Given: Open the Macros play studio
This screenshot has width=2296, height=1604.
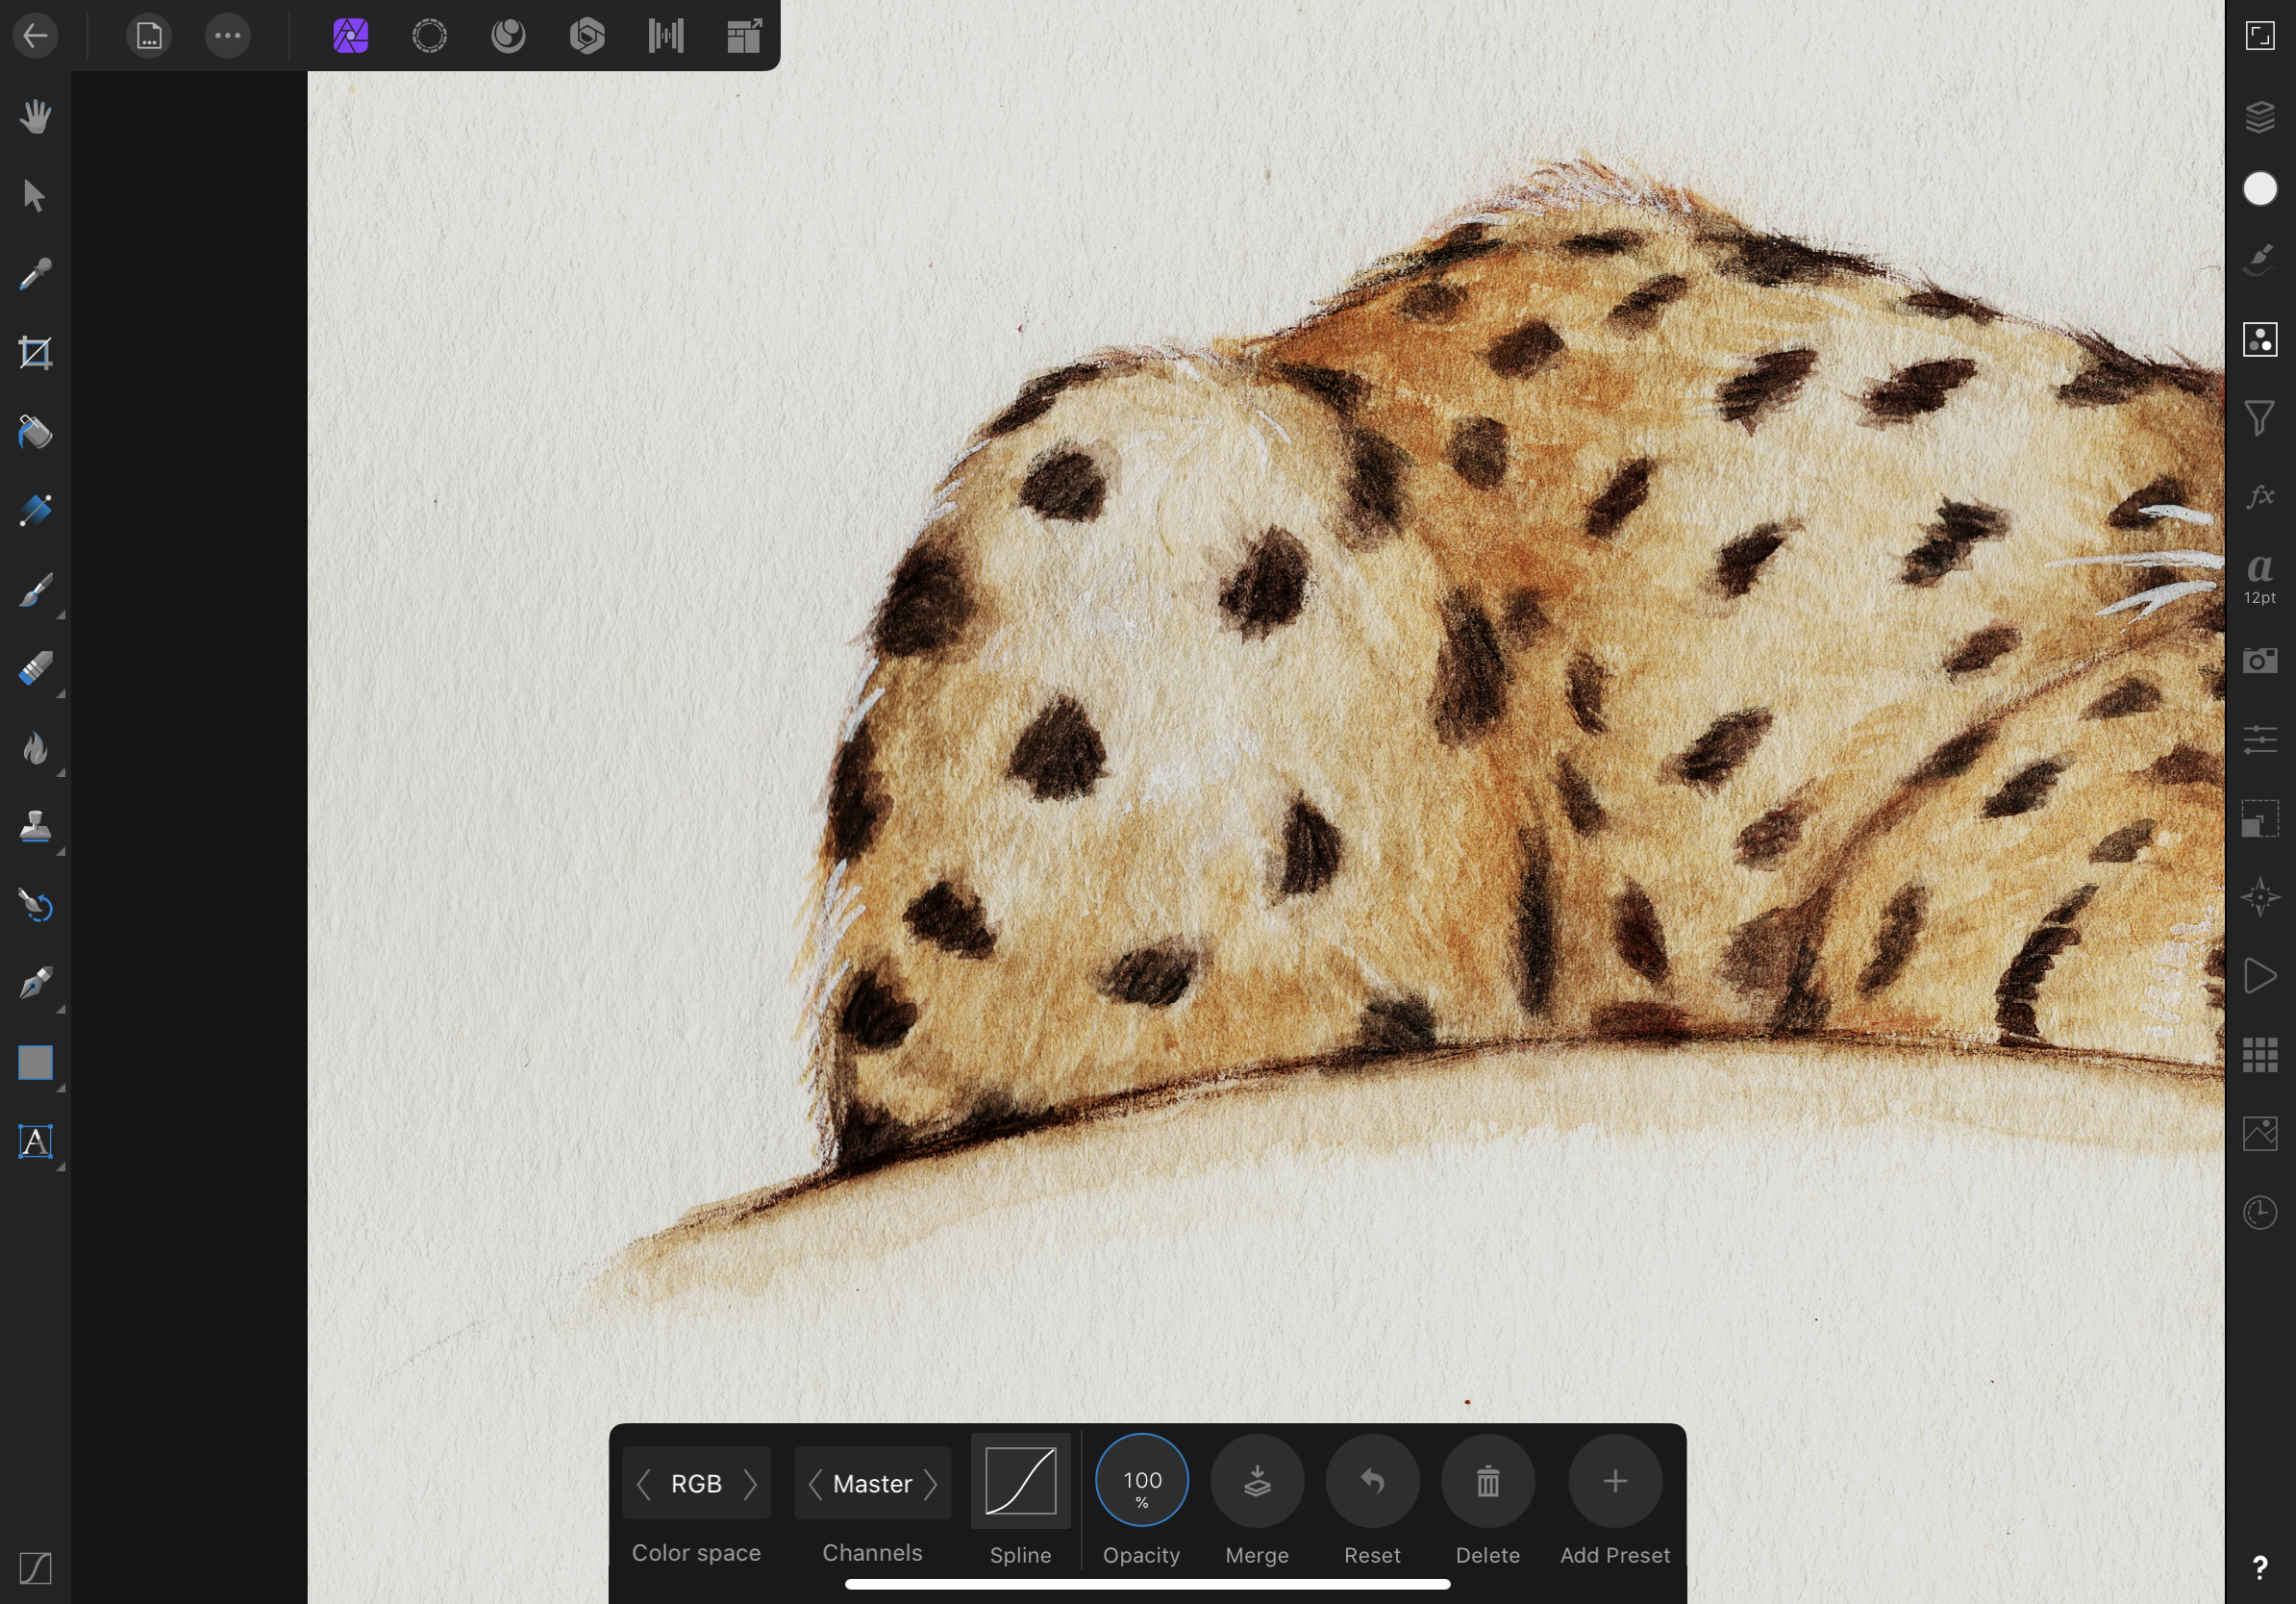Looking at the screenshot, I should coord(2260,976).
